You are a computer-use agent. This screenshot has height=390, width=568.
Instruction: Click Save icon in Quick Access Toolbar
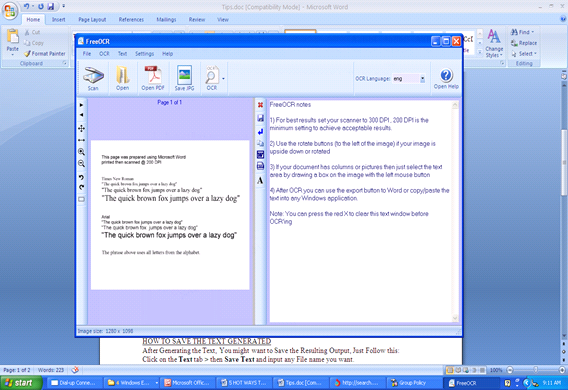click(x=51, y=7)
